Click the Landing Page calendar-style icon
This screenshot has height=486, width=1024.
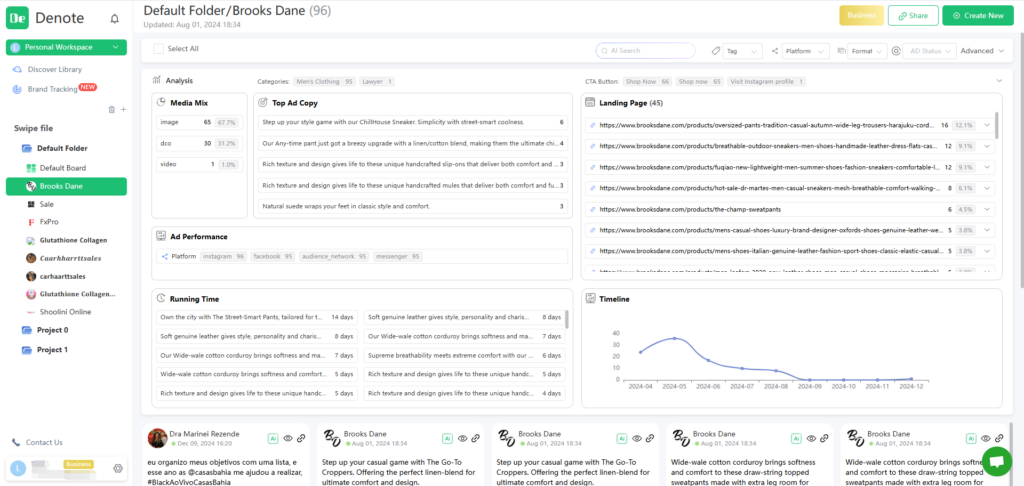(x=590, y=103)
